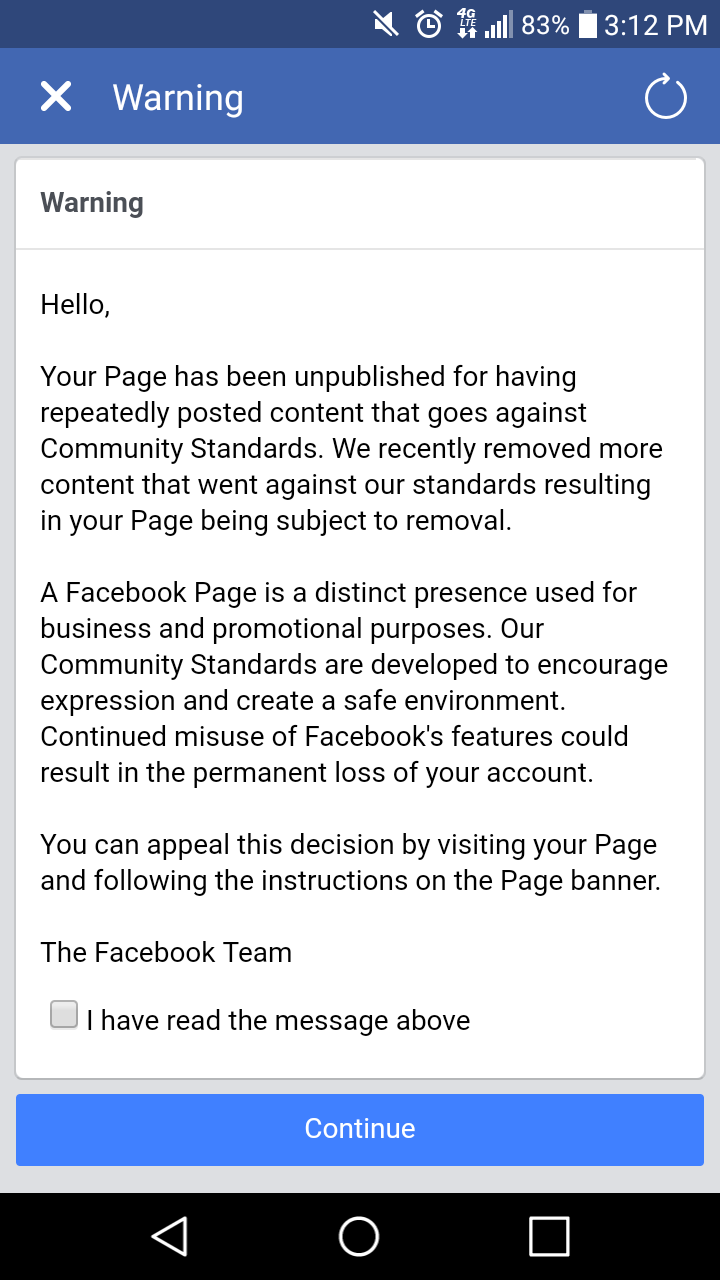Tap the 'I have read the message above' label
720x1280 pixels.
[x=278, y=1020]
